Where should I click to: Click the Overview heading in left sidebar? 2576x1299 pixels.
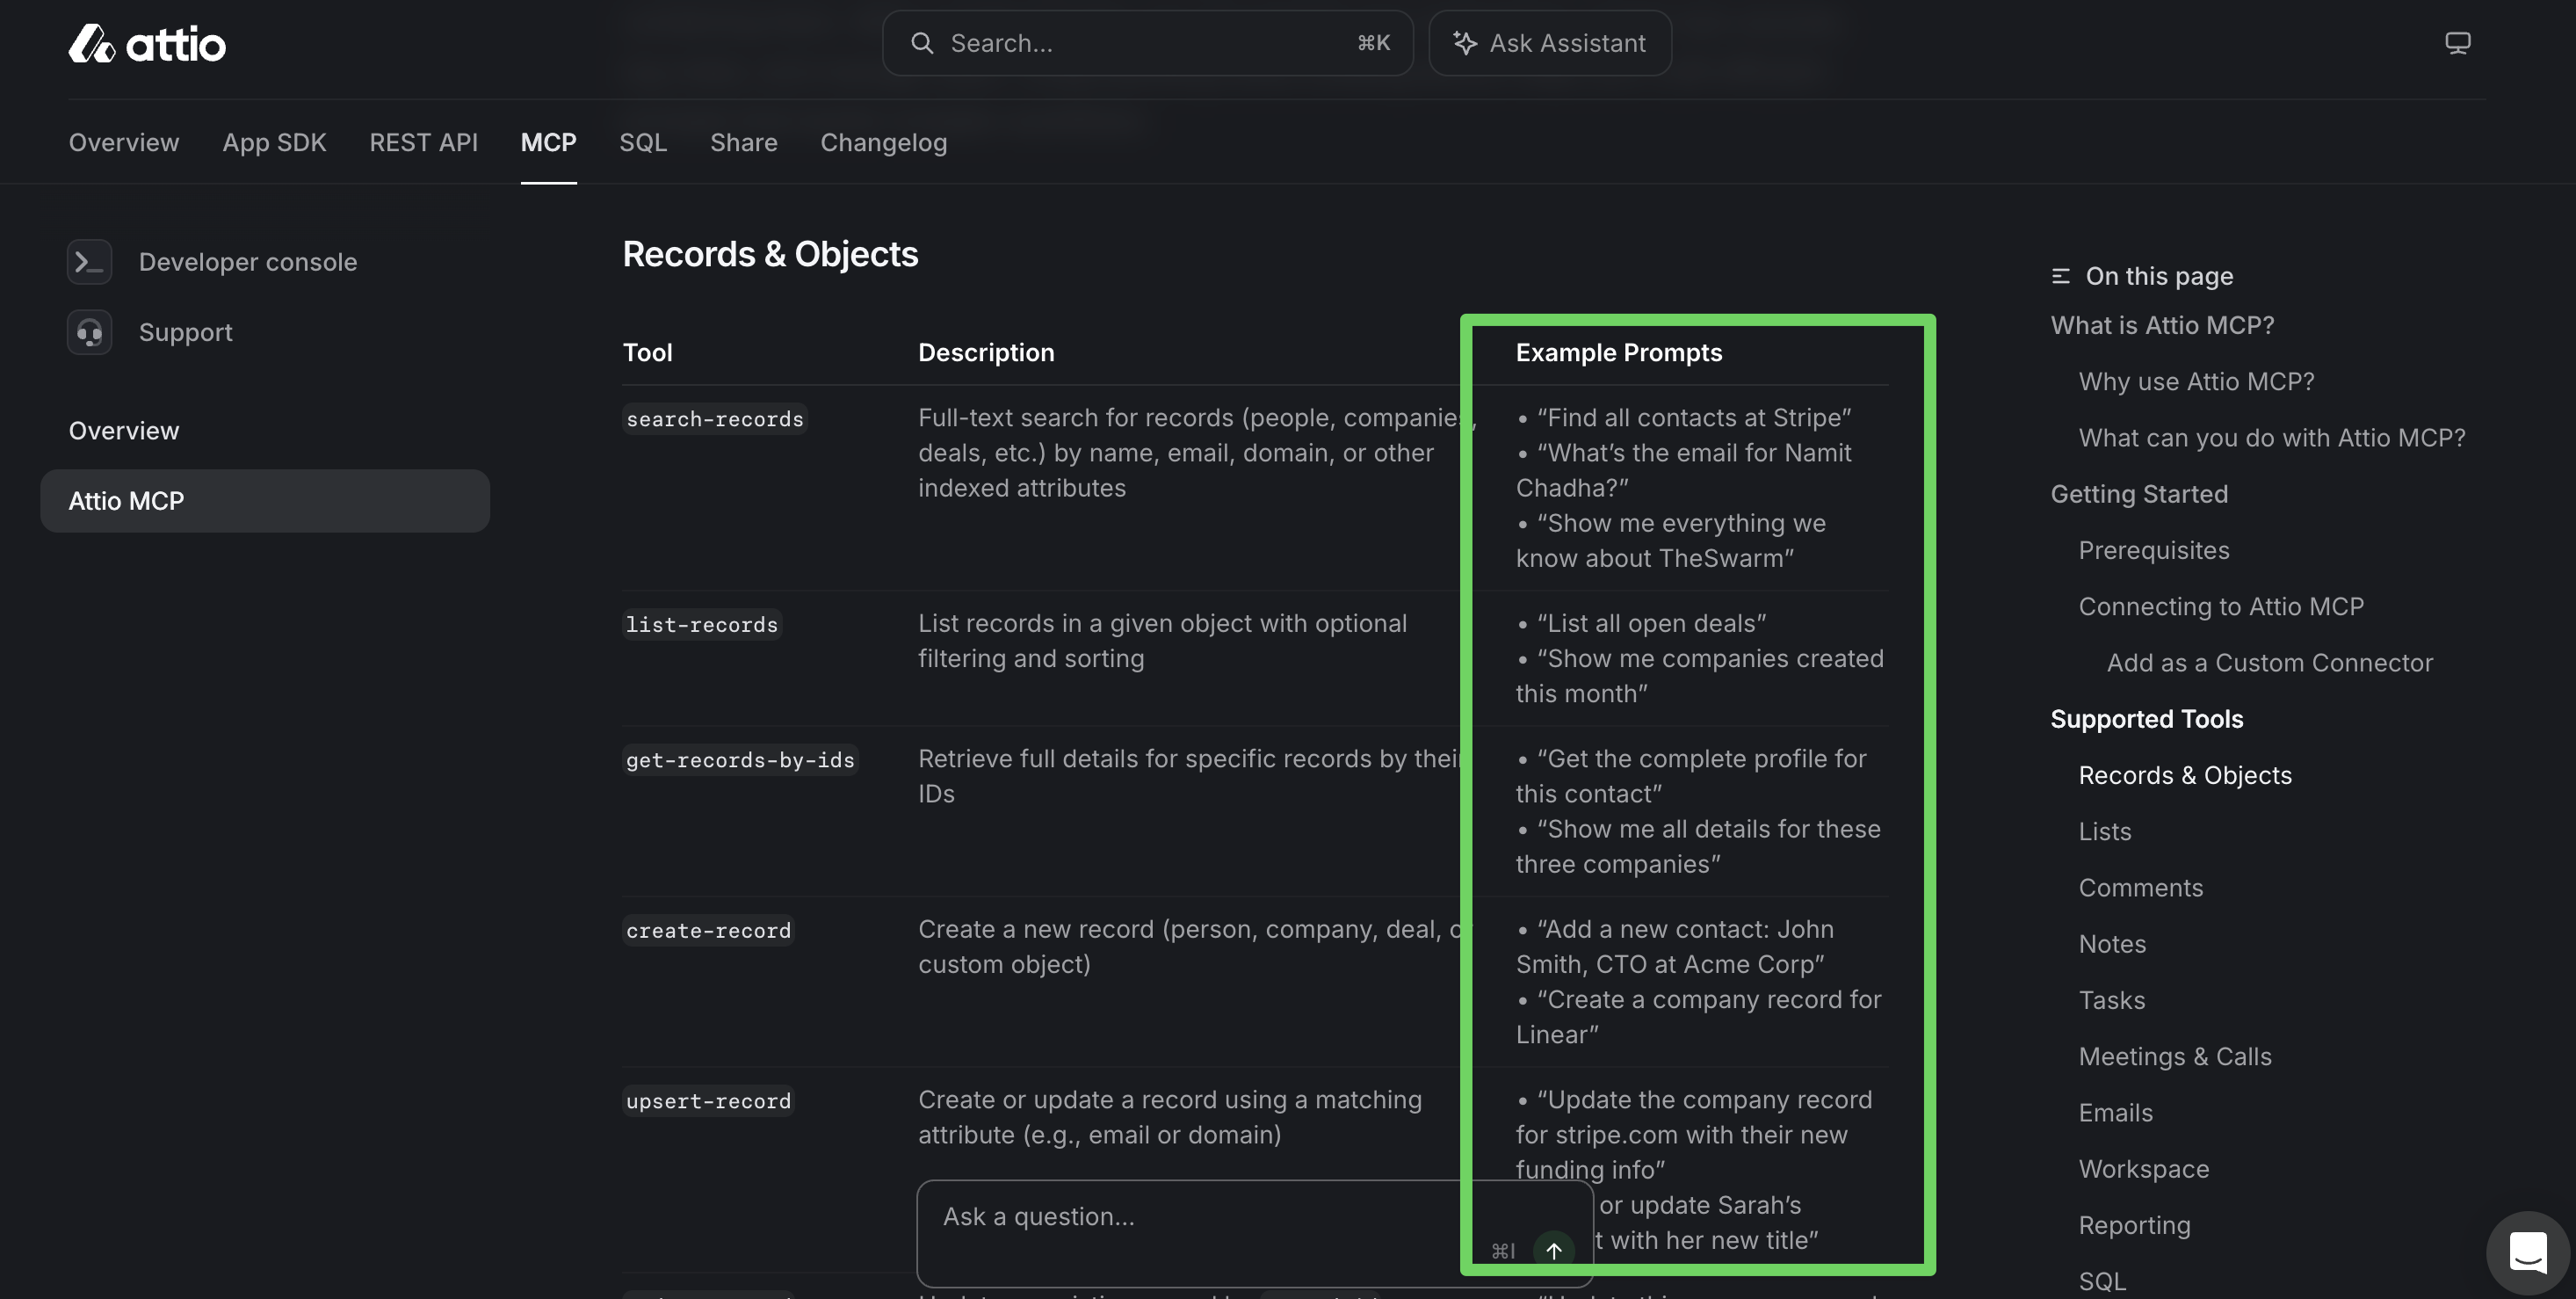click(x=124, y=431)
